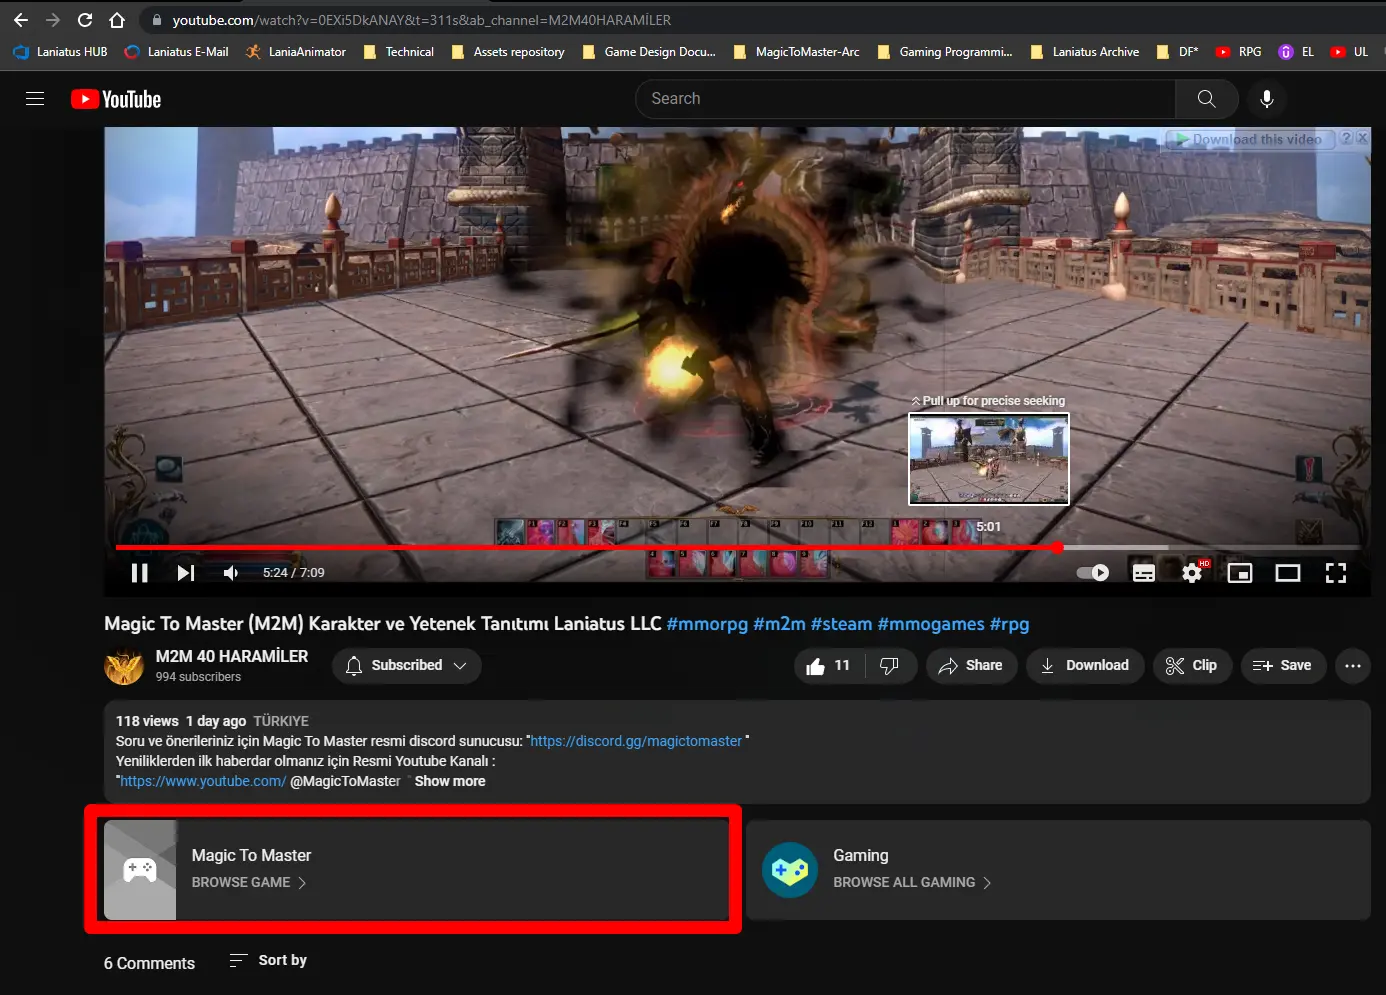Open the DF* bookmark folder
This screenshot has height=995, width=1386.
[1177, 52]
